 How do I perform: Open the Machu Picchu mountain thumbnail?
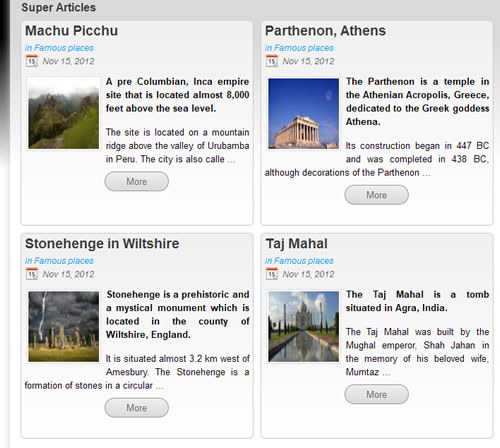click(x=63, y=113)
